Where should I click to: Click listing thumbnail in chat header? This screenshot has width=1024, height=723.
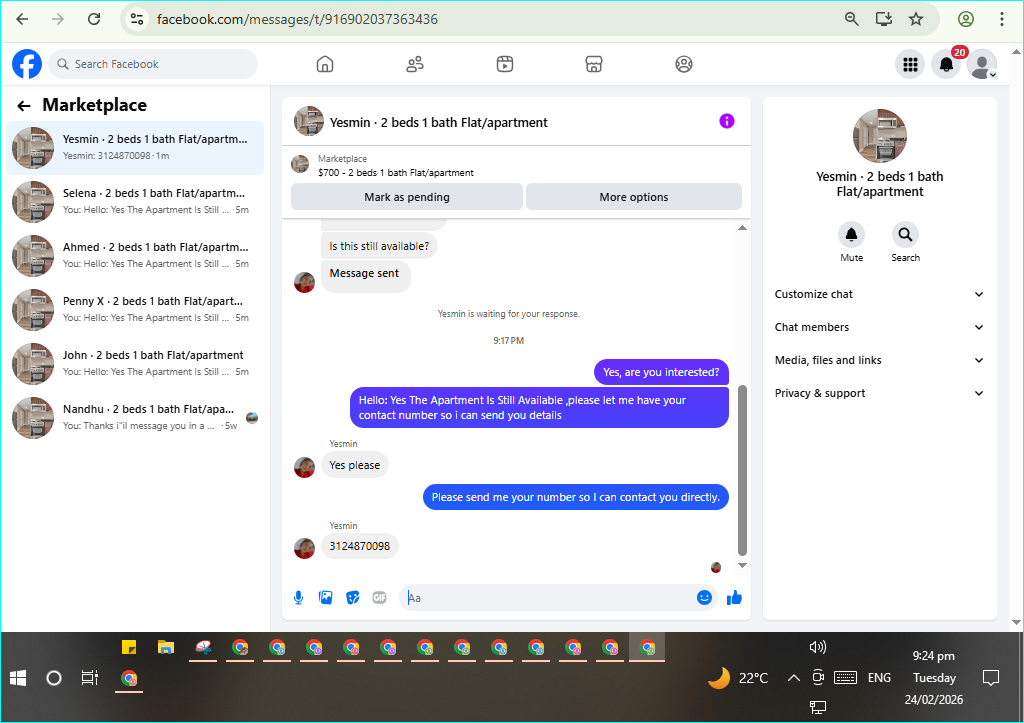coord(309,121)
